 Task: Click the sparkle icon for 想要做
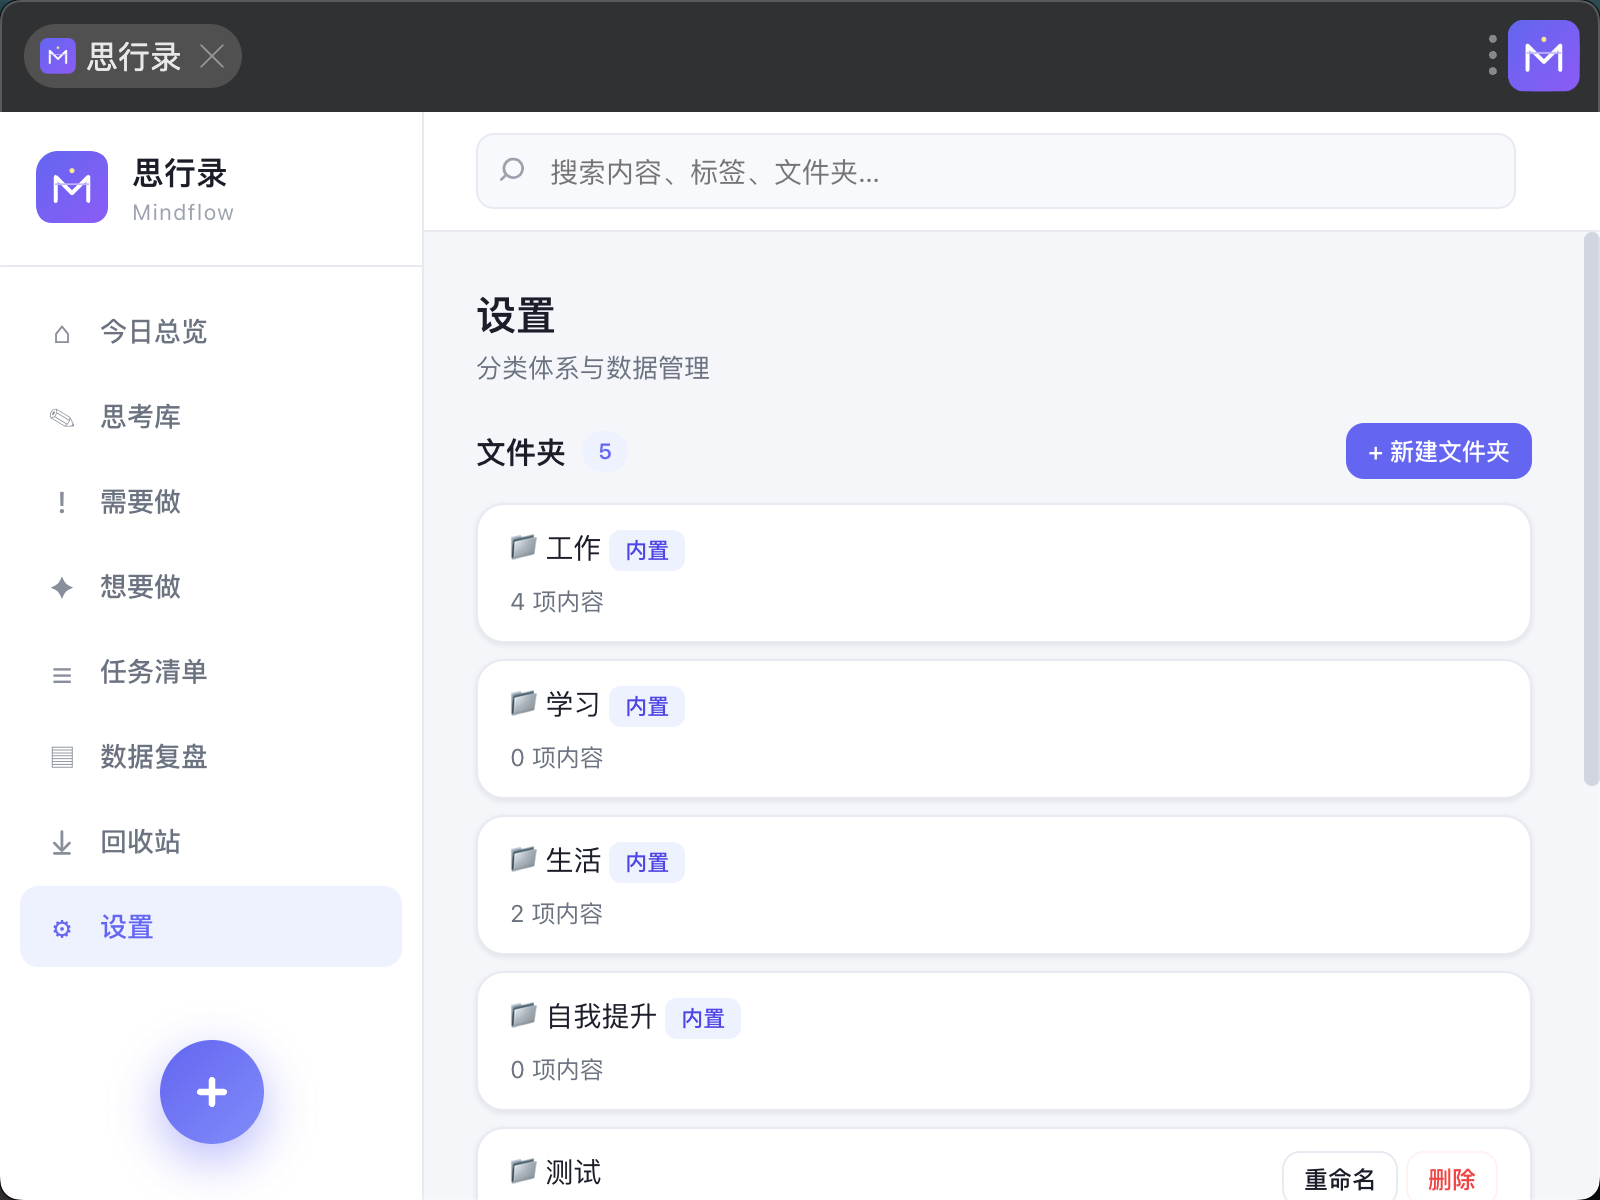[62, 588]
